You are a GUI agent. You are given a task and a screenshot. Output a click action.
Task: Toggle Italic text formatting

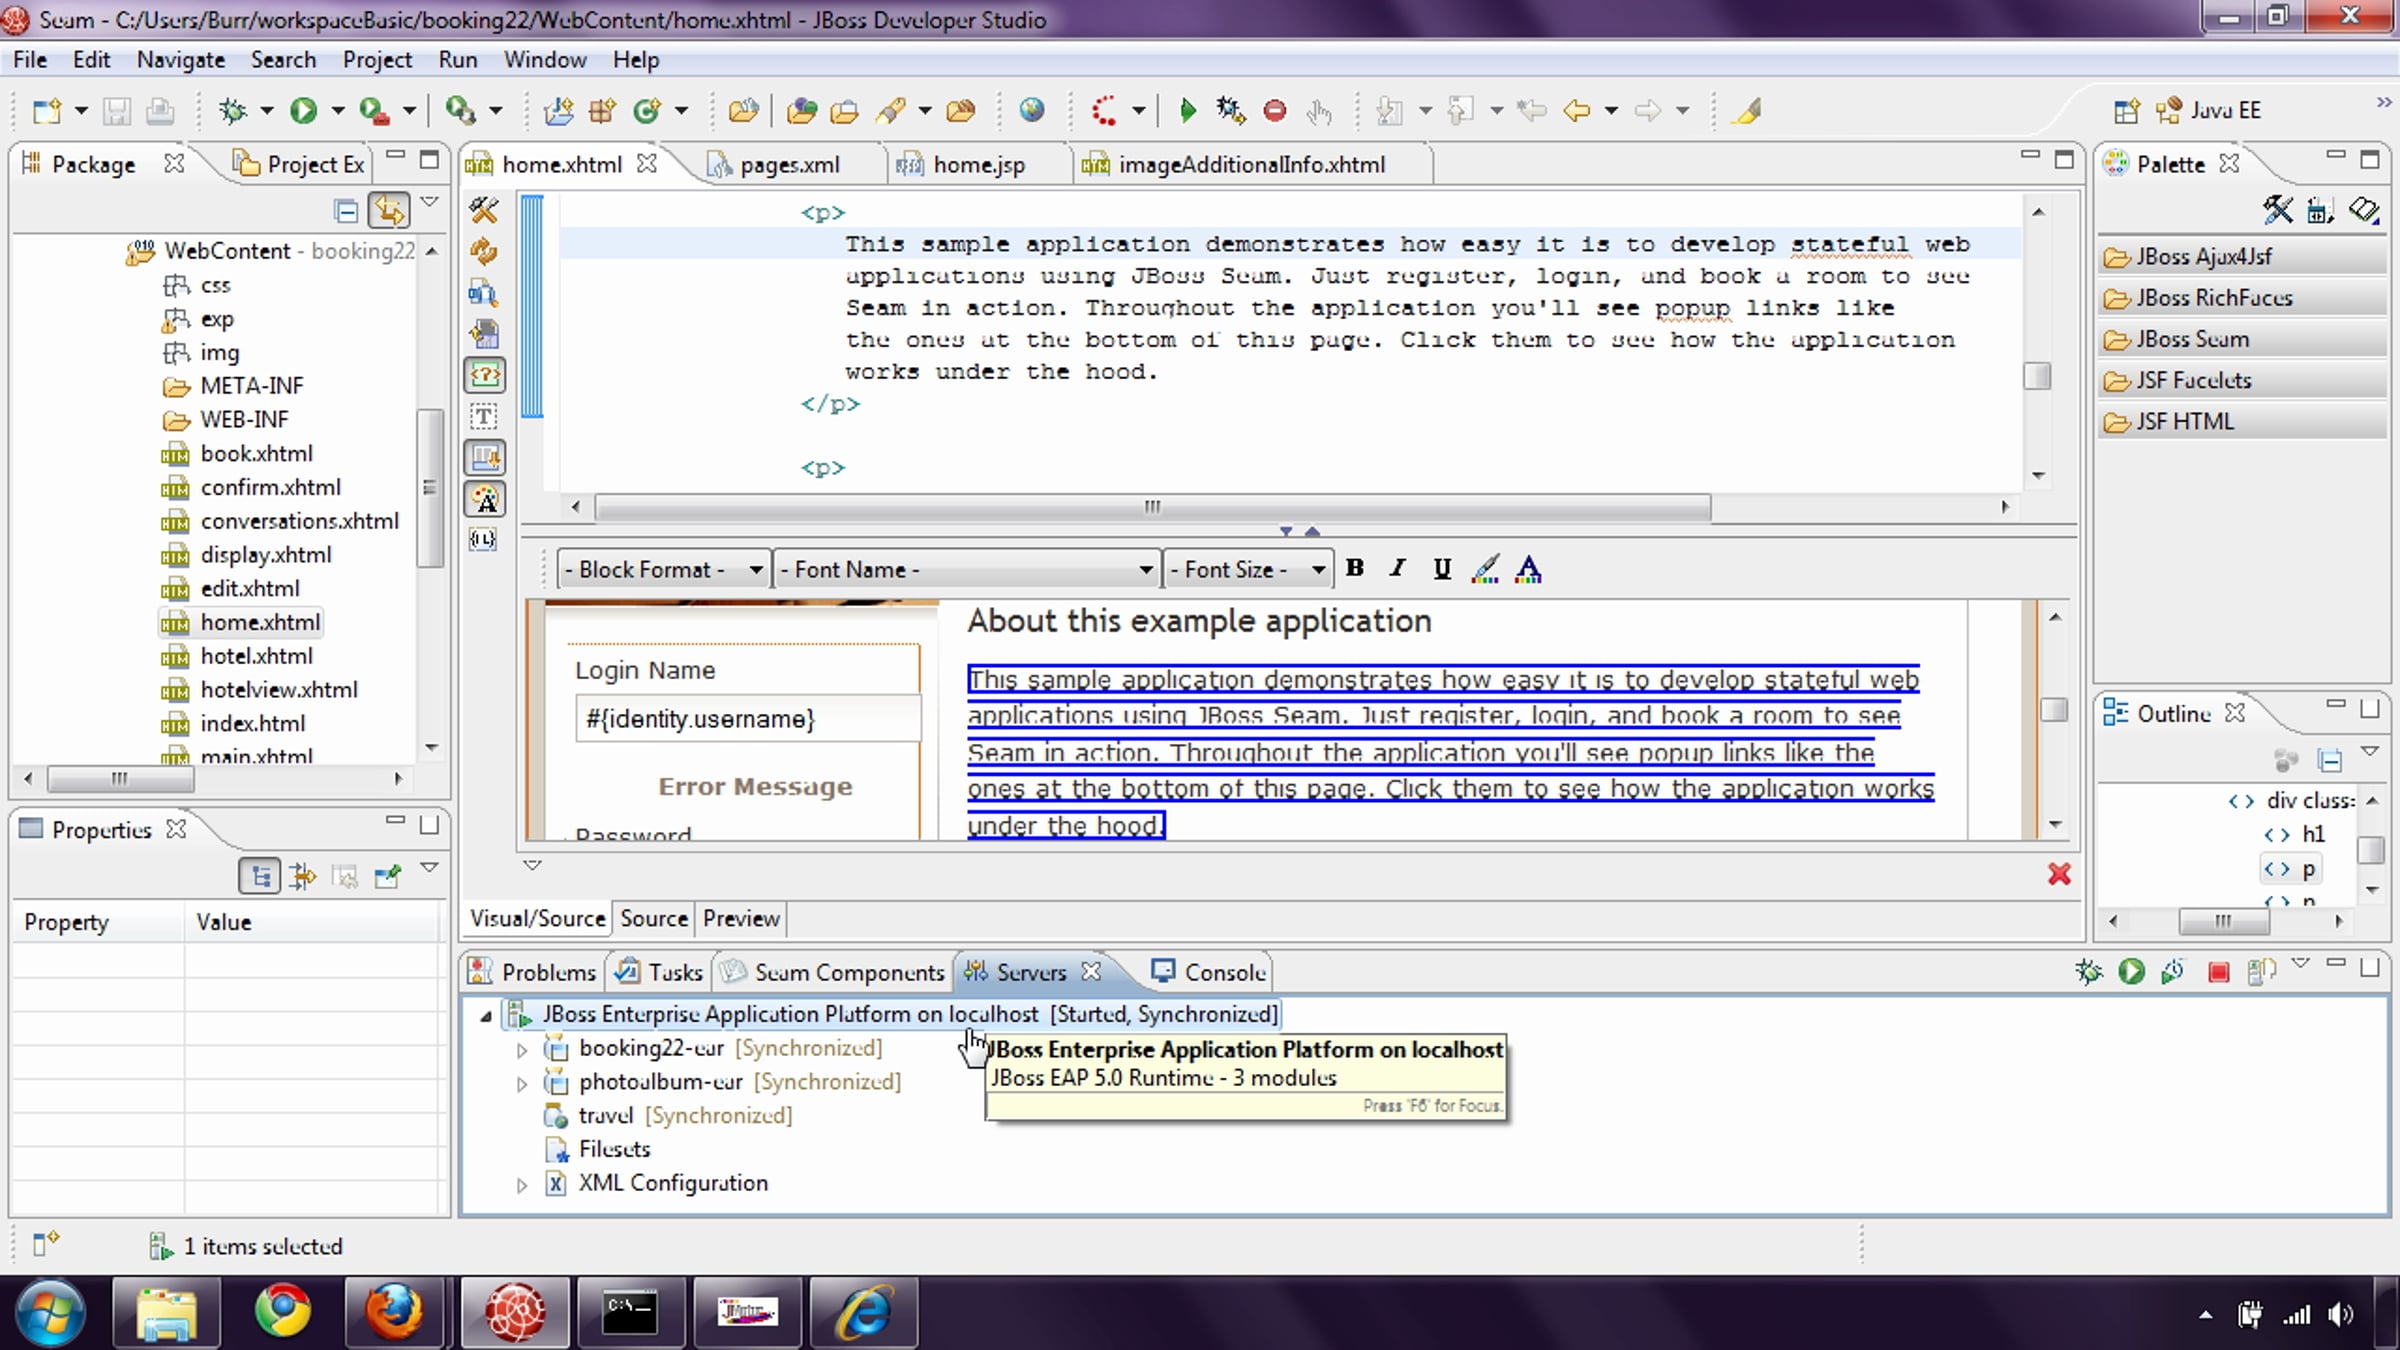(x=1398, y=568)
